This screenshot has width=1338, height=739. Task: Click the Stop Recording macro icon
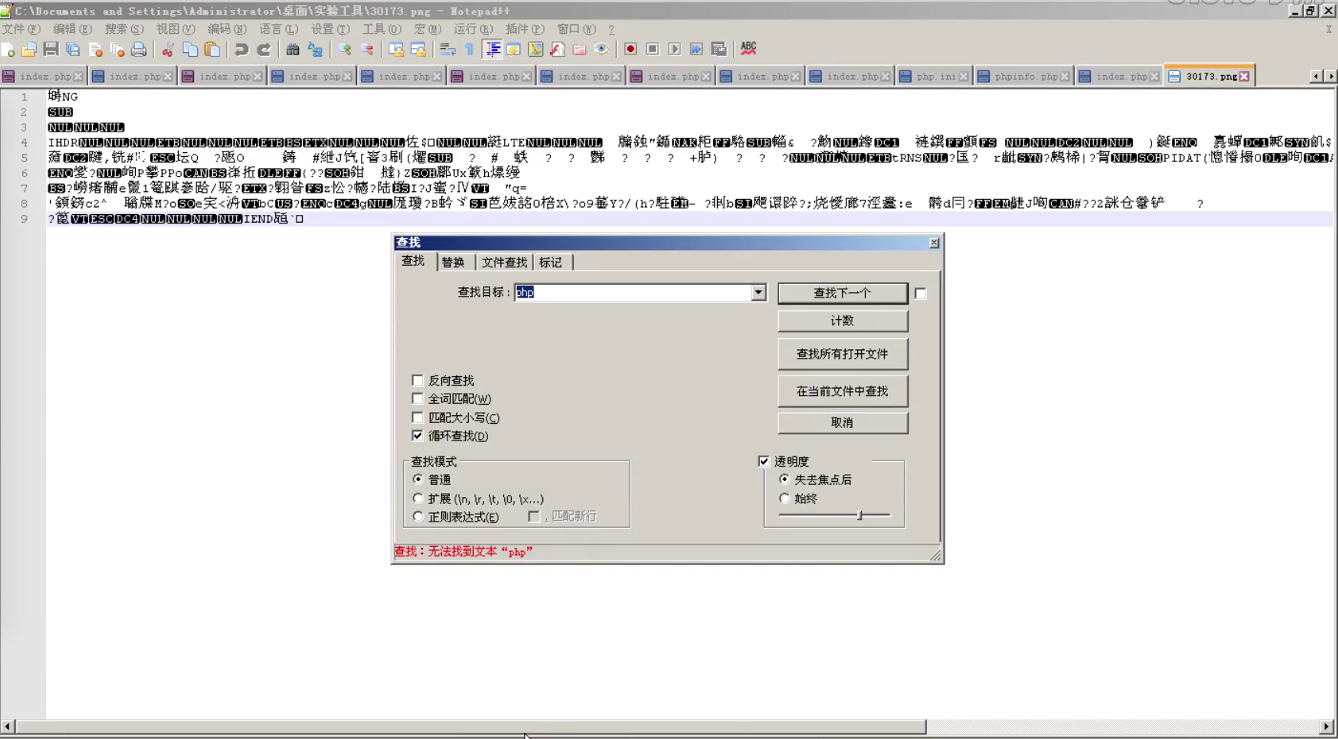point(652,49)
